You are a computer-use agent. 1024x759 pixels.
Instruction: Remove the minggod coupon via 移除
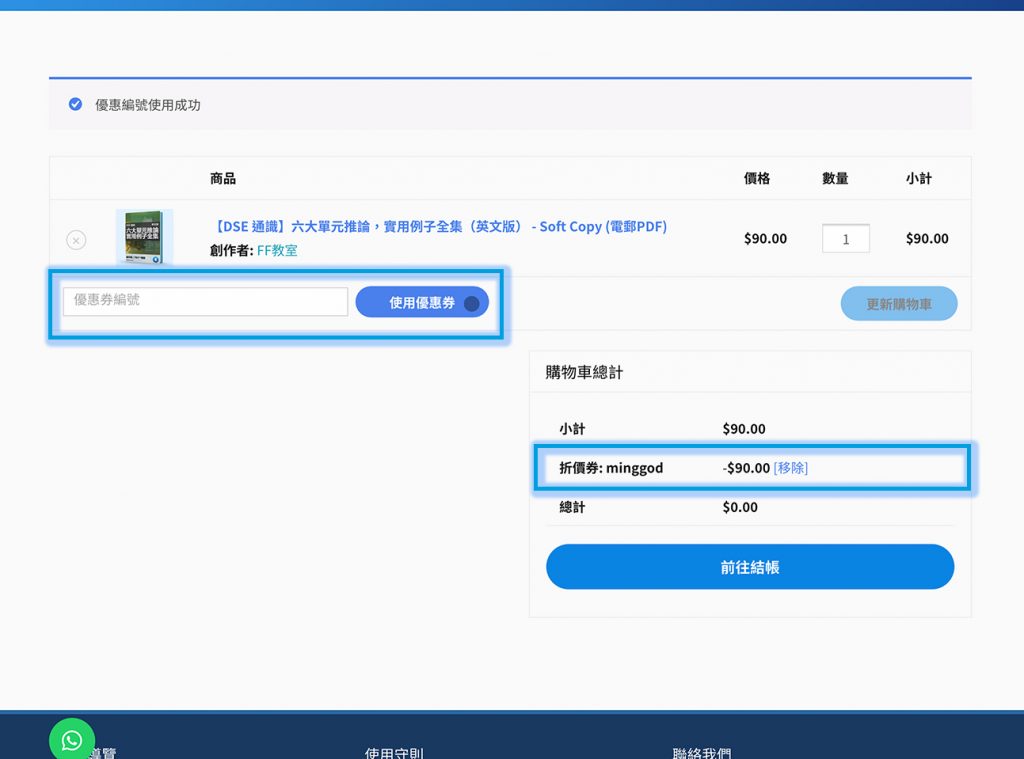point(790,468)
